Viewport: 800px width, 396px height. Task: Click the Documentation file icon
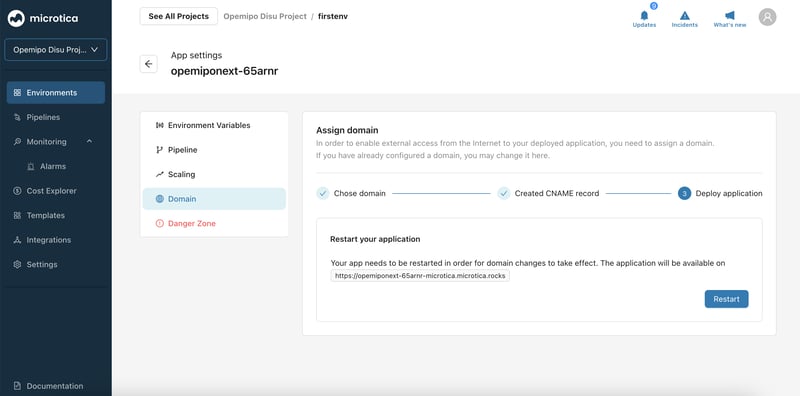[17, 386]
